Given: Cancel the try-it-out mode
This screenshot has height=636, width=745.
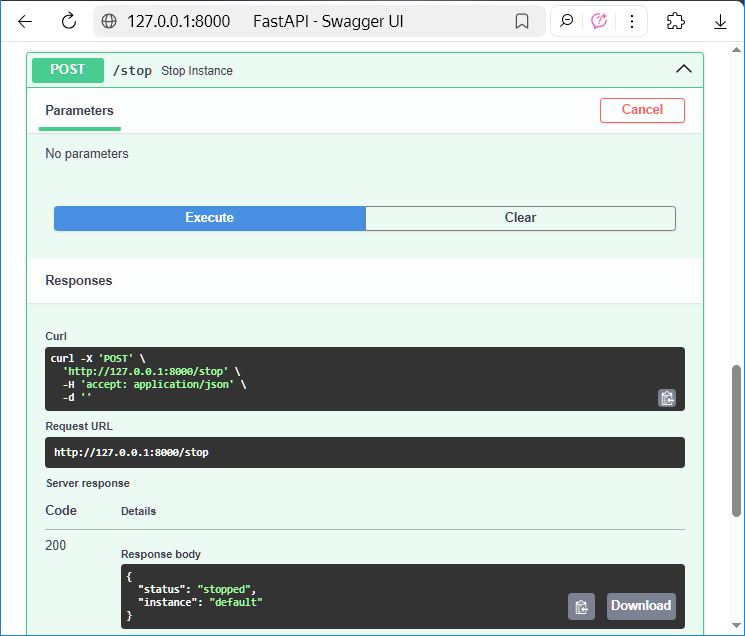Looking at the screenshot, I should [642, 110].
